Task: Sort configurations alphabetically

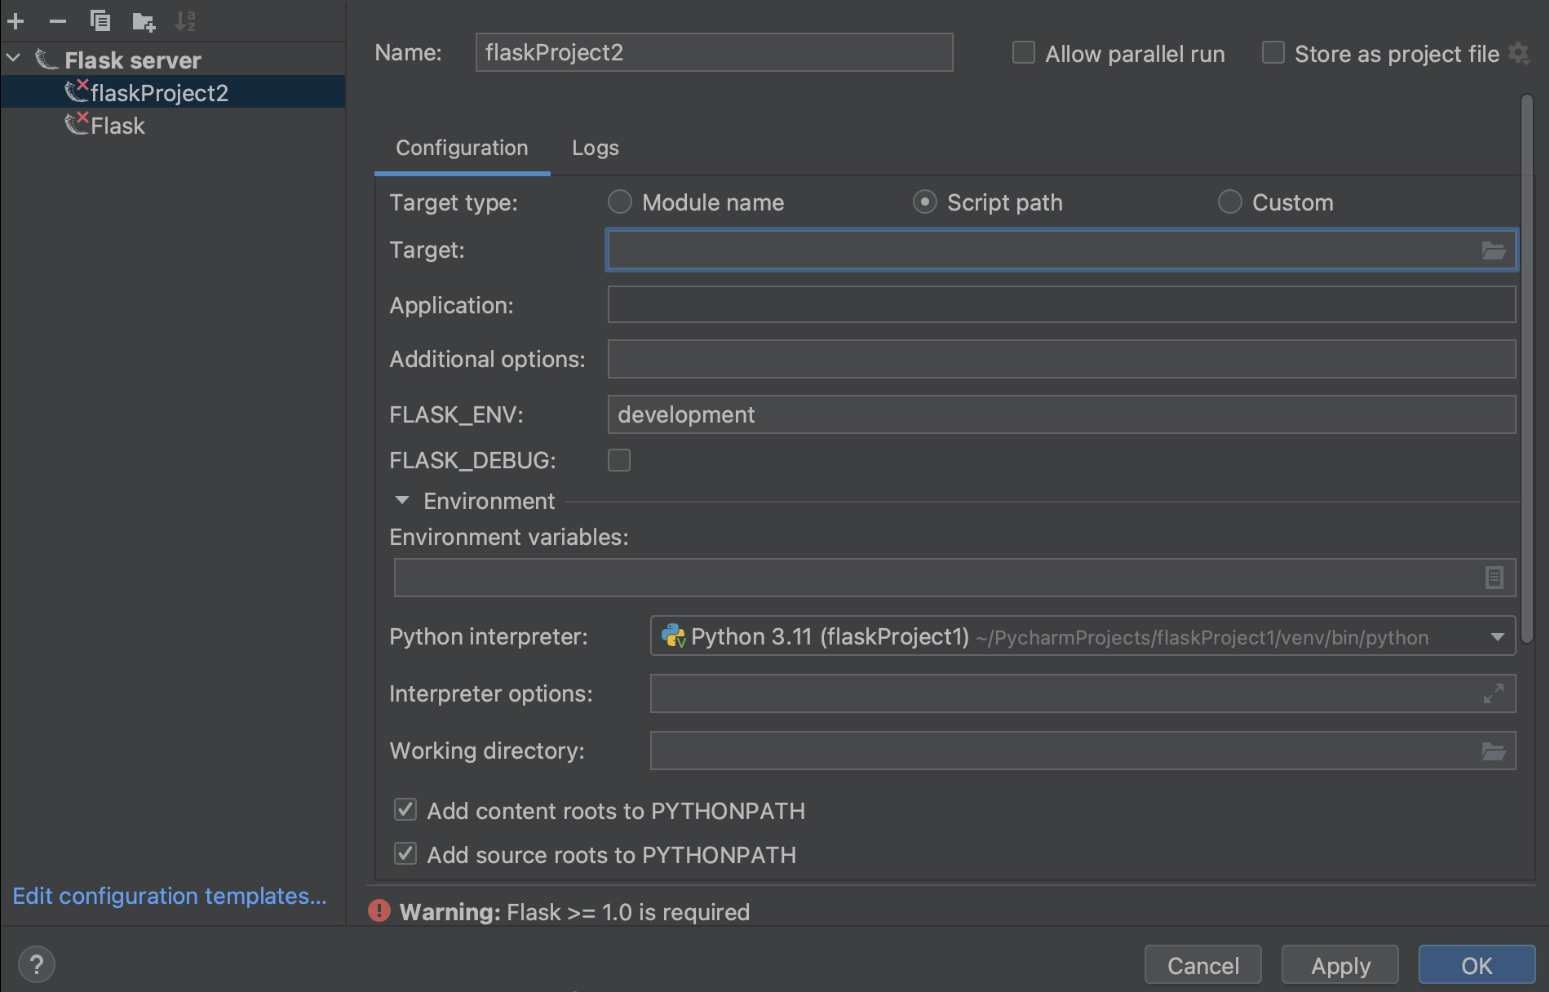Action: click(x=185, y=20)
